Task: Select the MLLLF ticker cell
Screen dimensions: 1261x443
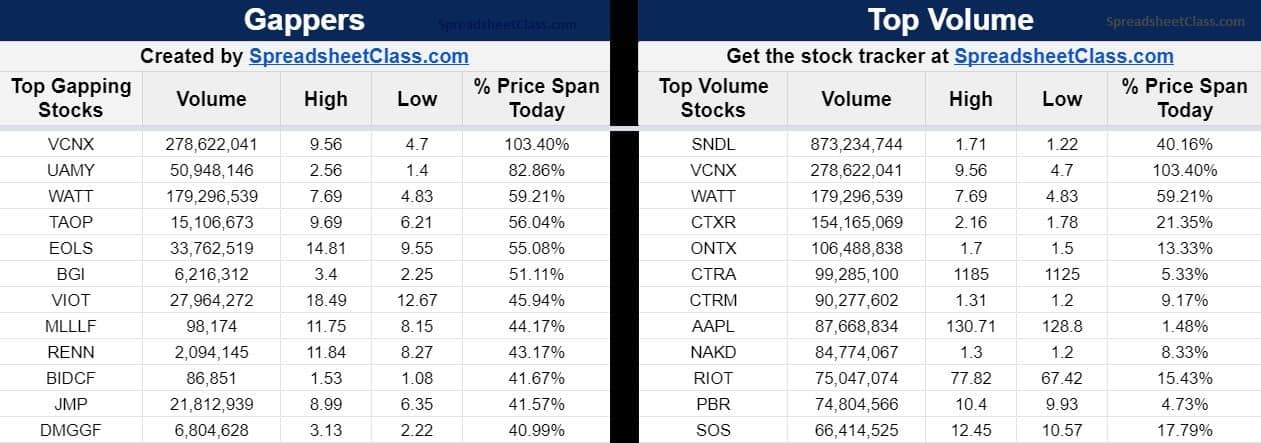Action: [x=71, y=326]
